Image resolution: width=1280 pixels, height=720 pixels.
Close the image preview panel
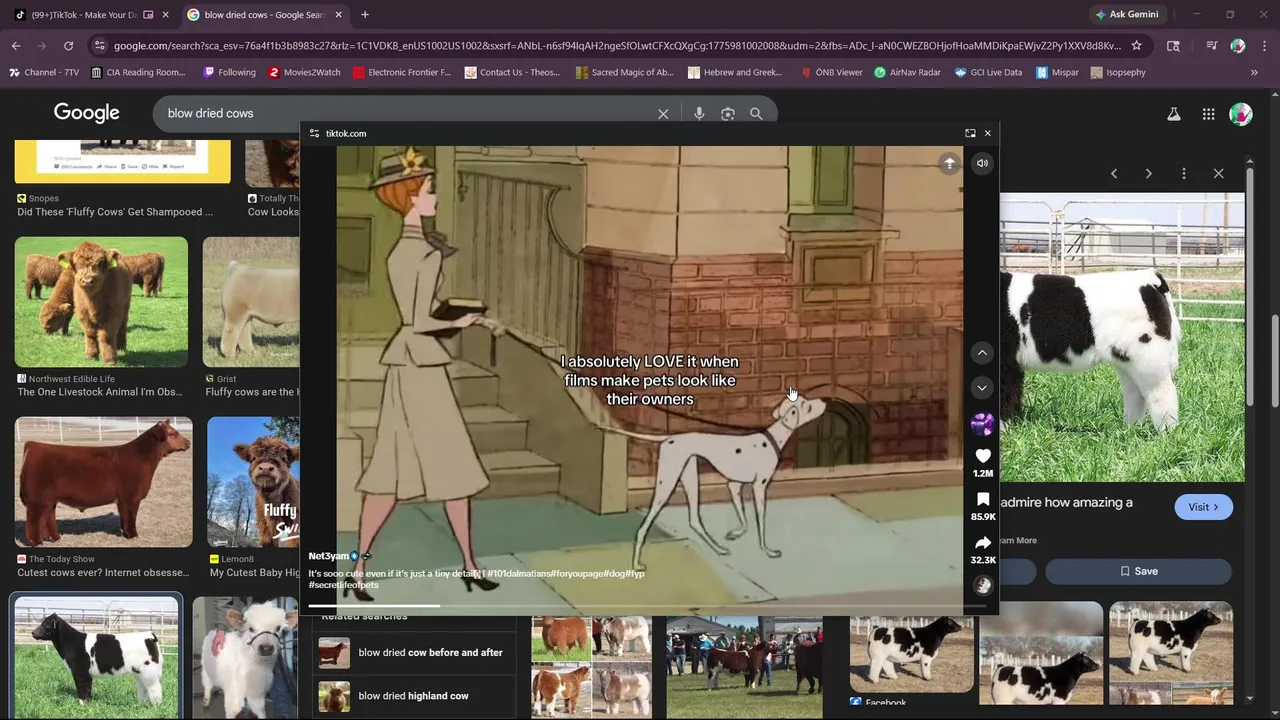tap(1218, 173)
